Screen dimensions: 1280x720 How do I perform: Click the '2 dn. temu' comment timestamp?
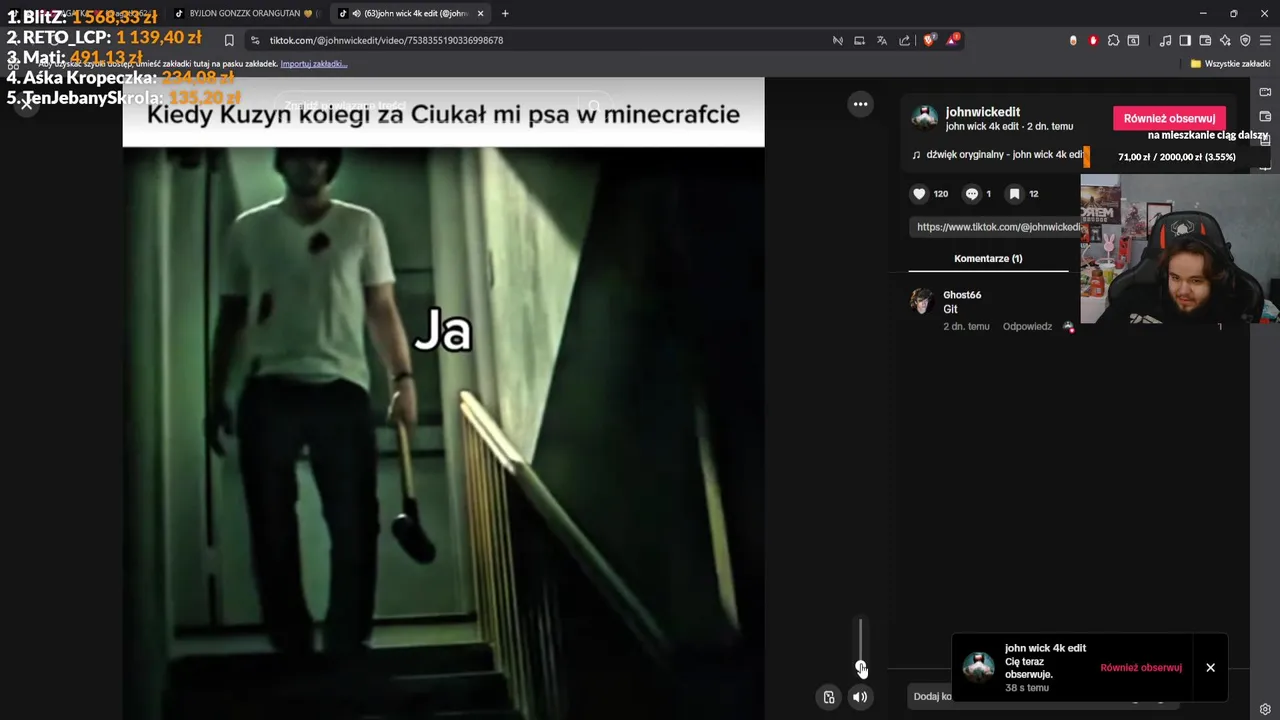(966, 326)
